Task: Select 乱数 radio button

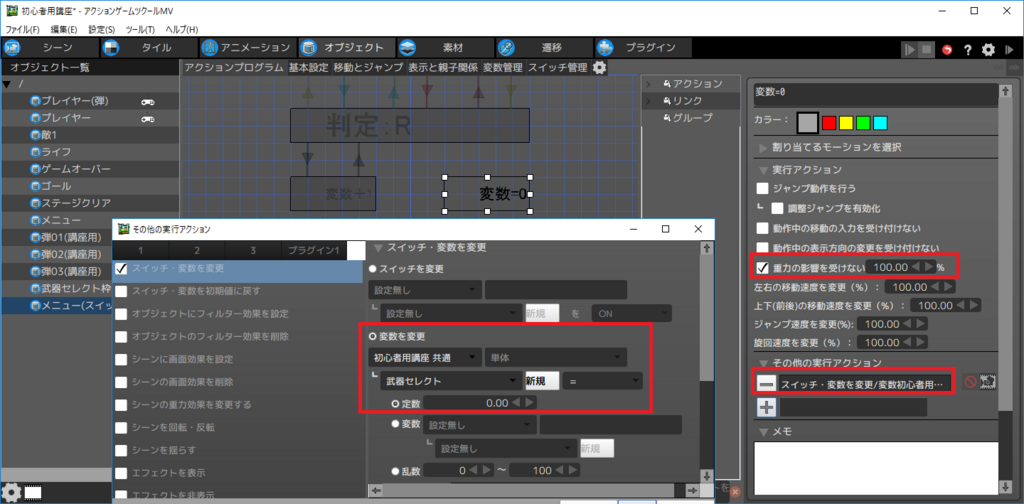Action: (x=394, y=470)
